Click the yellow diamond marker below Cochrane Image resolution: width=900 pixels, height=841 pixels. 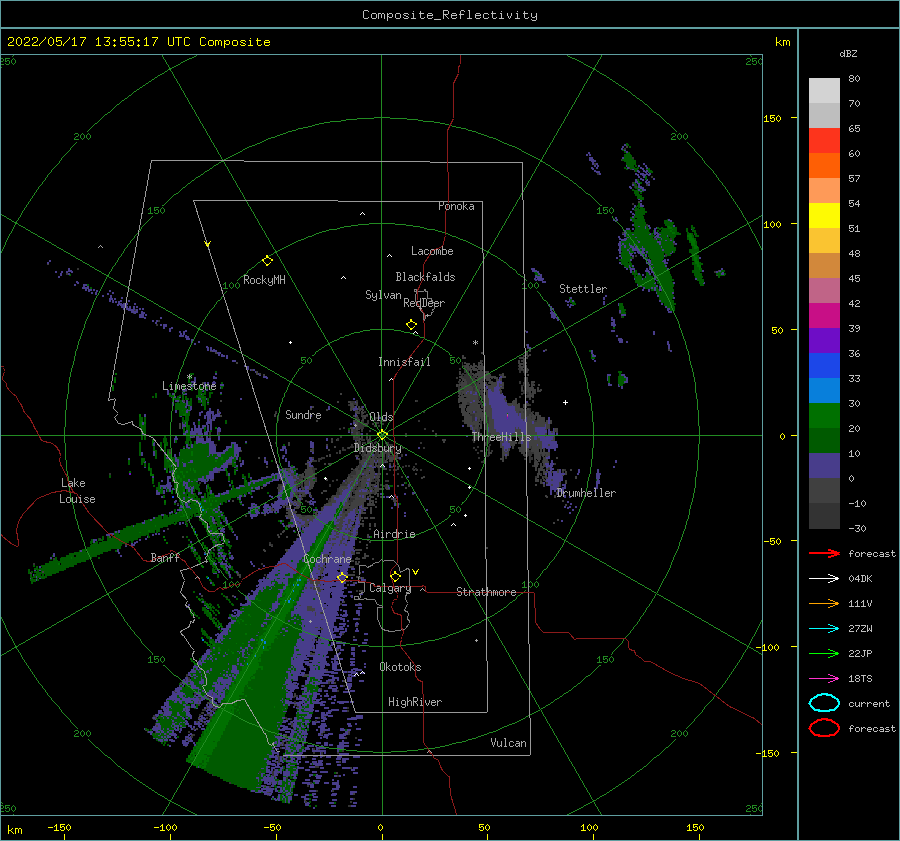tap(342, 577)
